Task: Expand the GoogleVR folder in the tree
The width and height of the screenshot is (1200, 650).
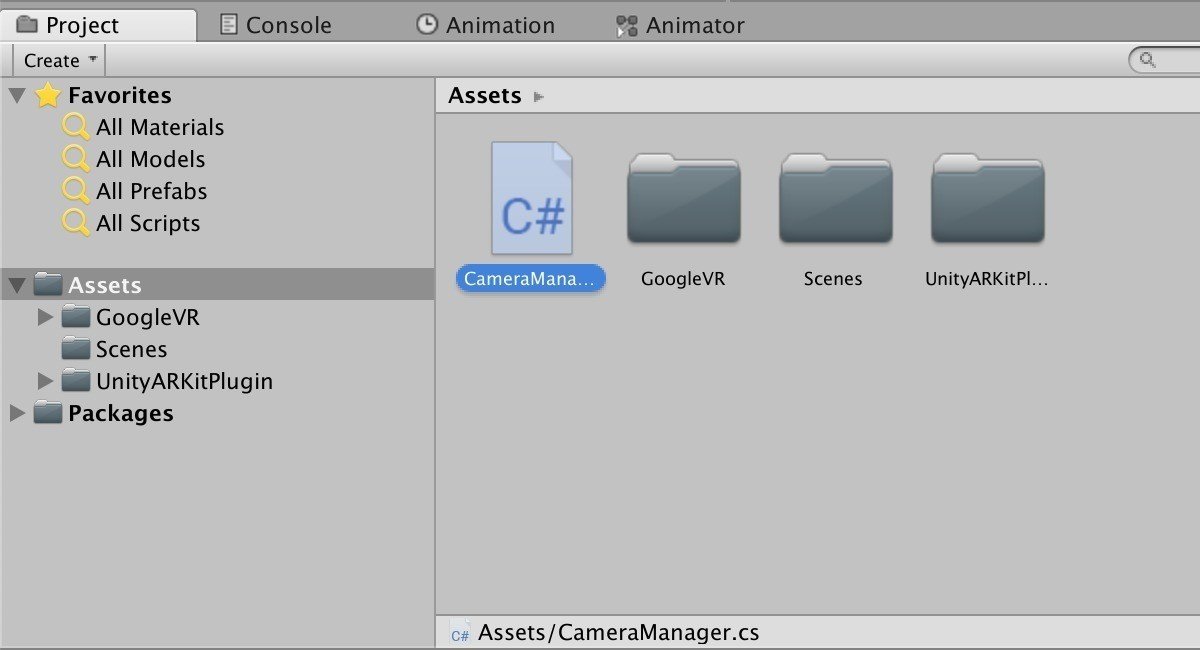Action: click(x=45, y=318)
